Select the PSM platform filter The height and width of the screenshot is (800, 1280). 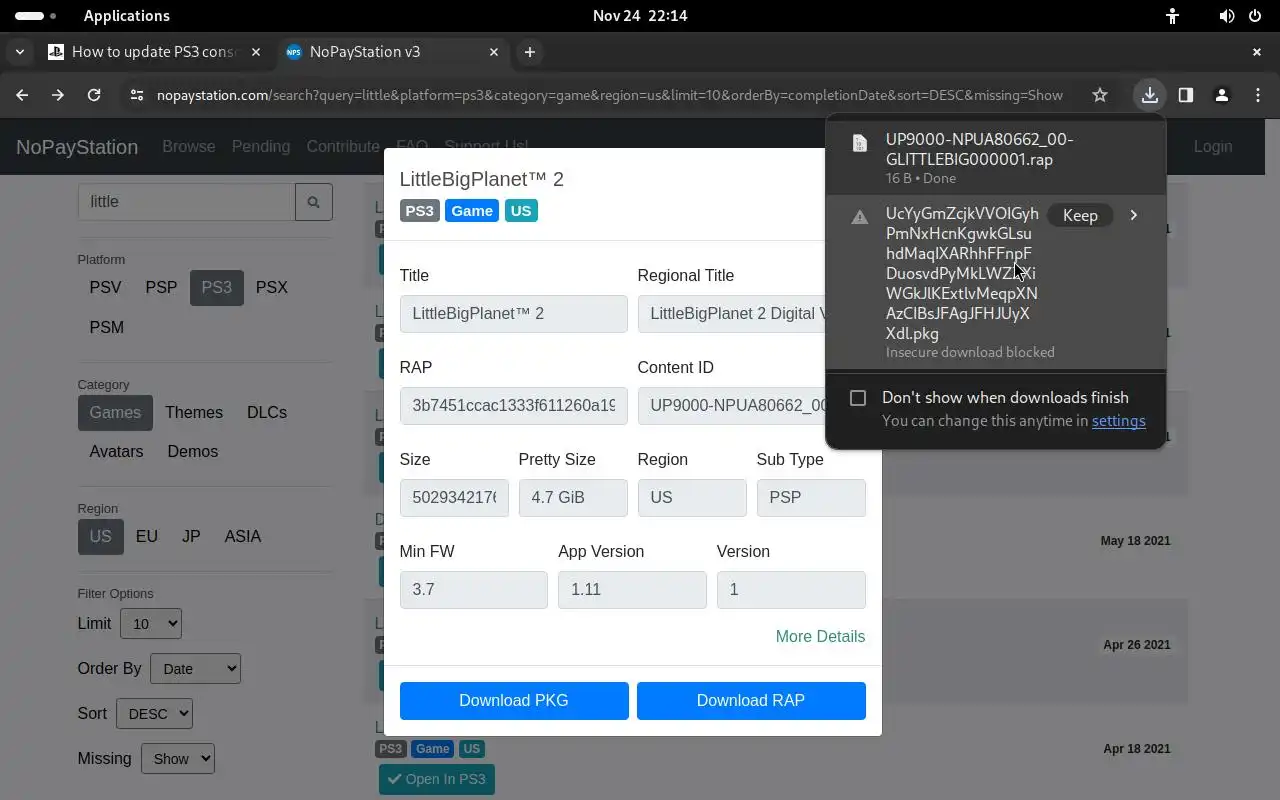(106, 328)
